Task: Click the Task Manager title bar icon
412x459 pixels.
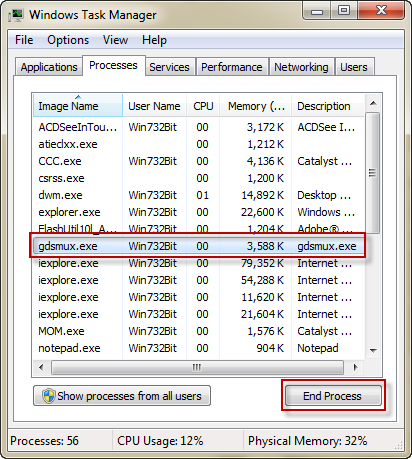Action: click(x=16, y=15)
